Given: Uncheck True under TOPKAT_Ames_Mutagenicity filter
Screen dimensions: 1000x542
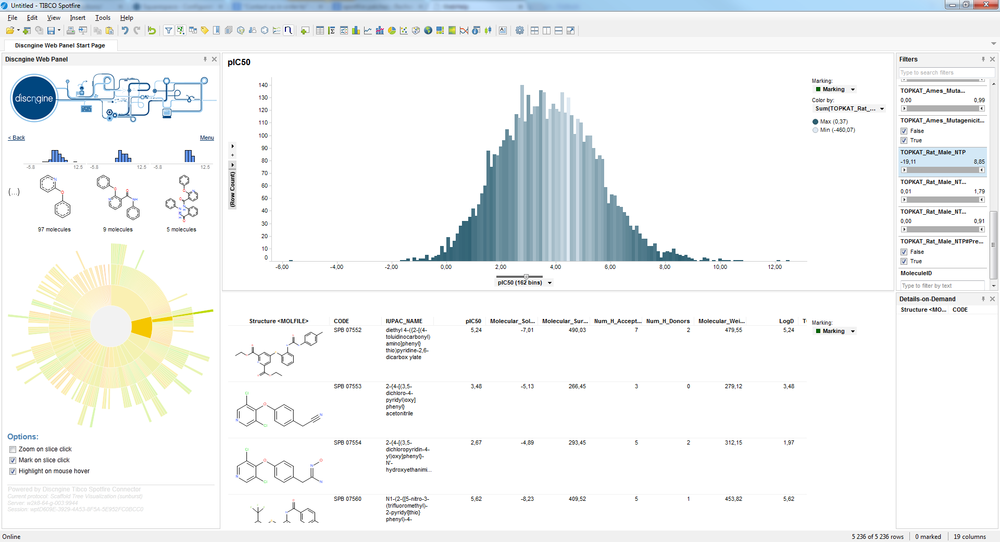Looking at the screenshot, I should pyautogui.click(x=904, y=140).
